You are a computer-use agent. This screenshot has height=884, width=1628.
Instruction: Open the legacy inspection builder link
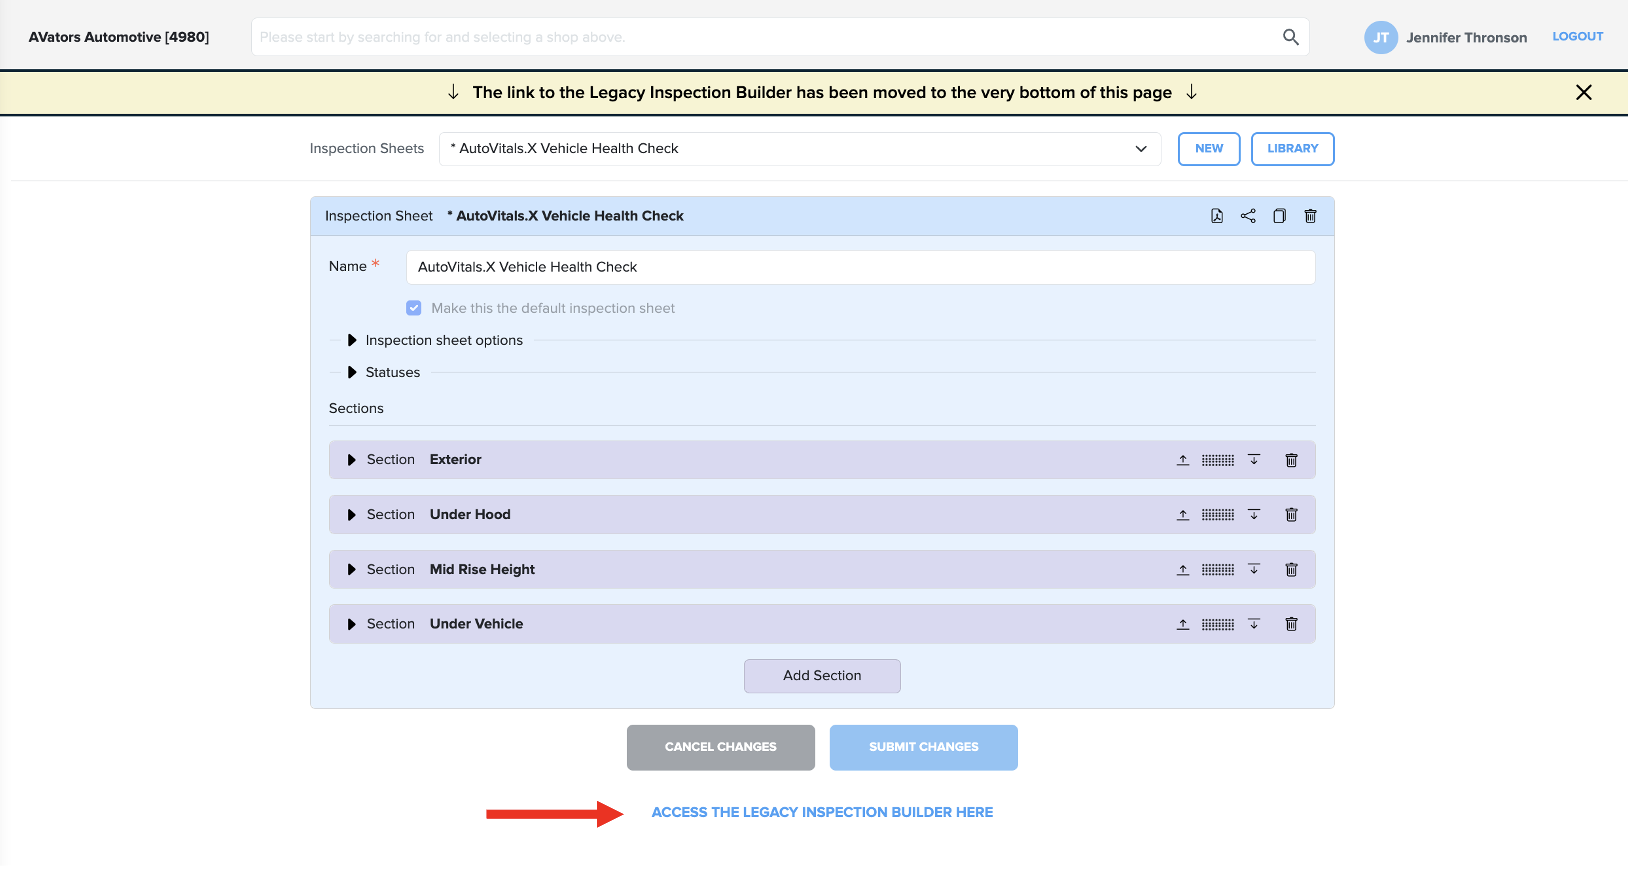[x=822, y=813]
